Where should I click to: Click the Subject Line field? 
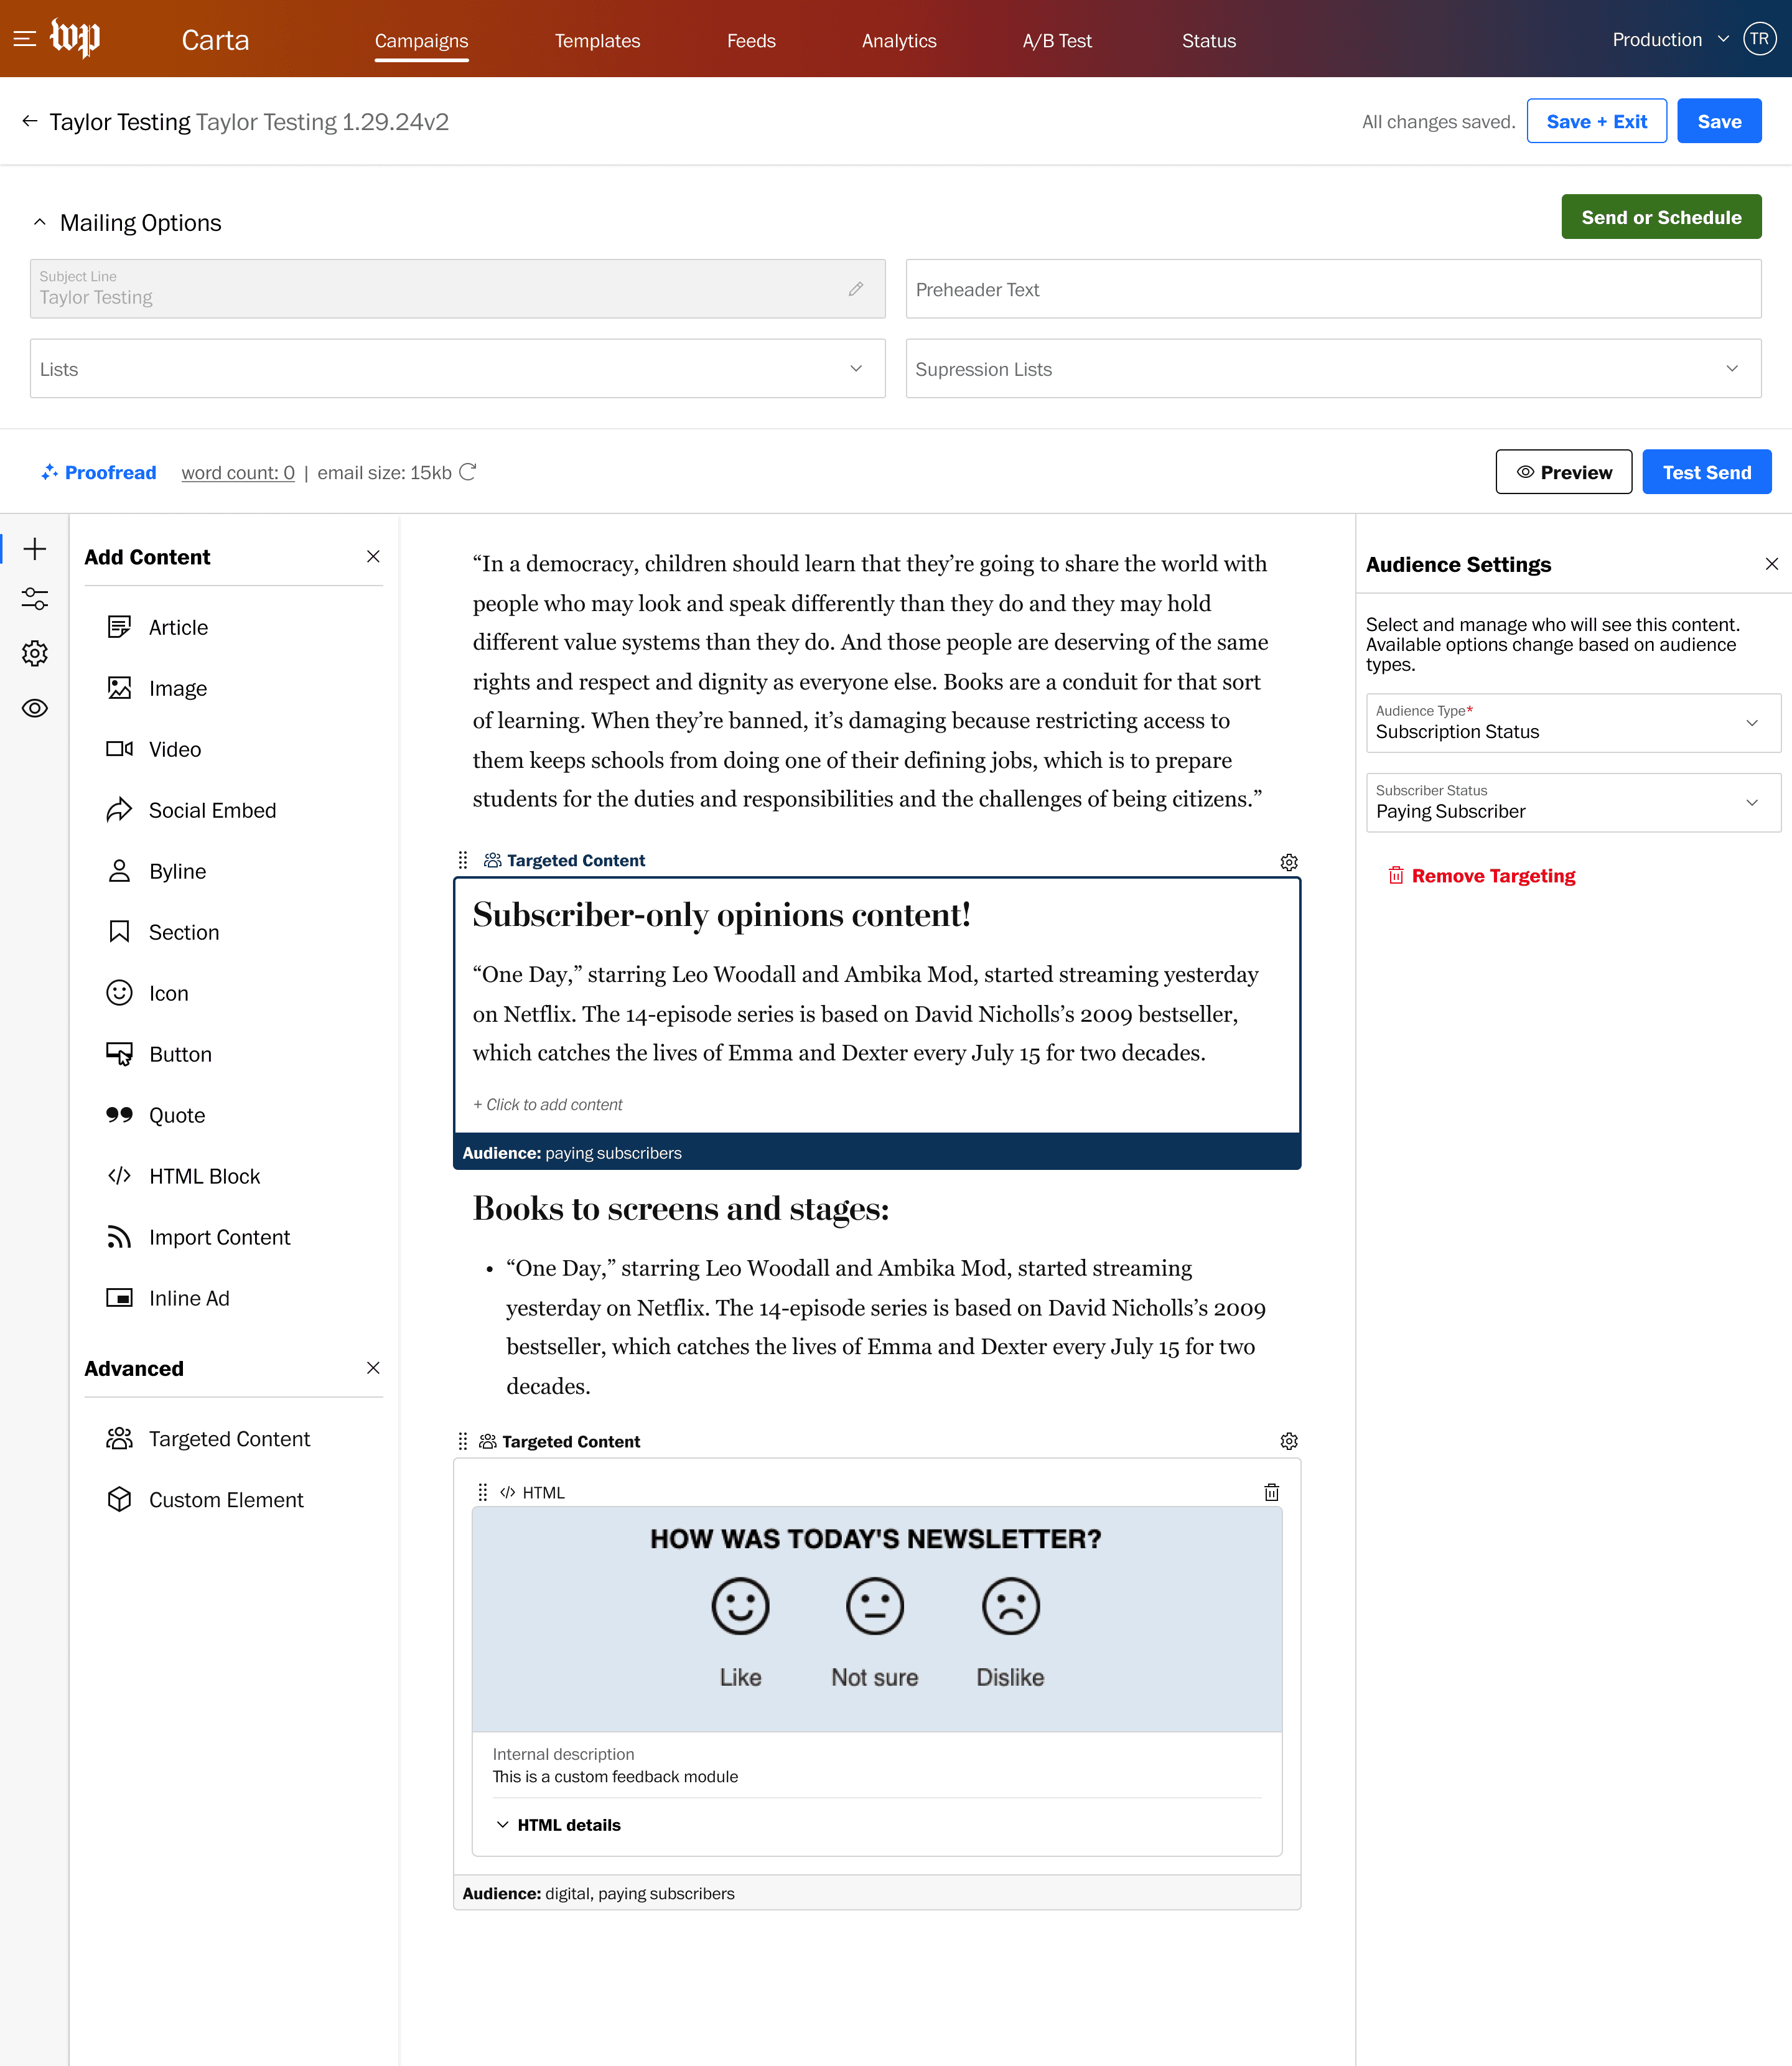[457, 289]
